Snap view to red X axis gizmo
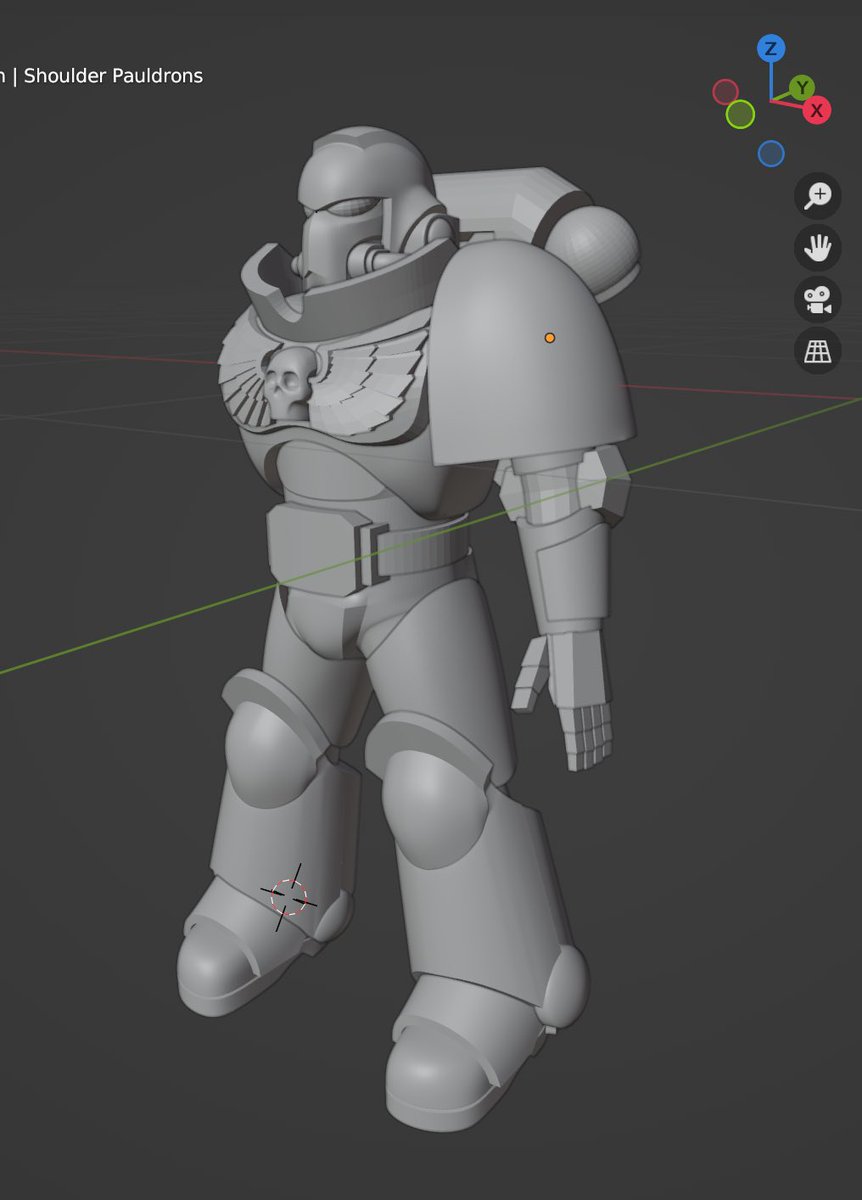Image resolution: width=862 pixels, height=1200 pixels. (817, 110)
